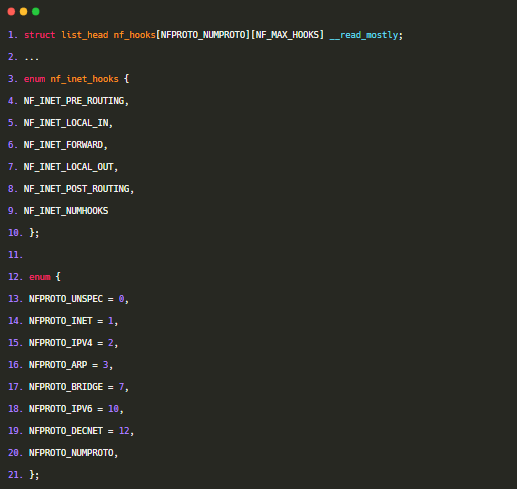Click 'NFPROTO_NUMPROTO' on line 20
Viewport: 517px width, 489px height.
click(71, 453)
